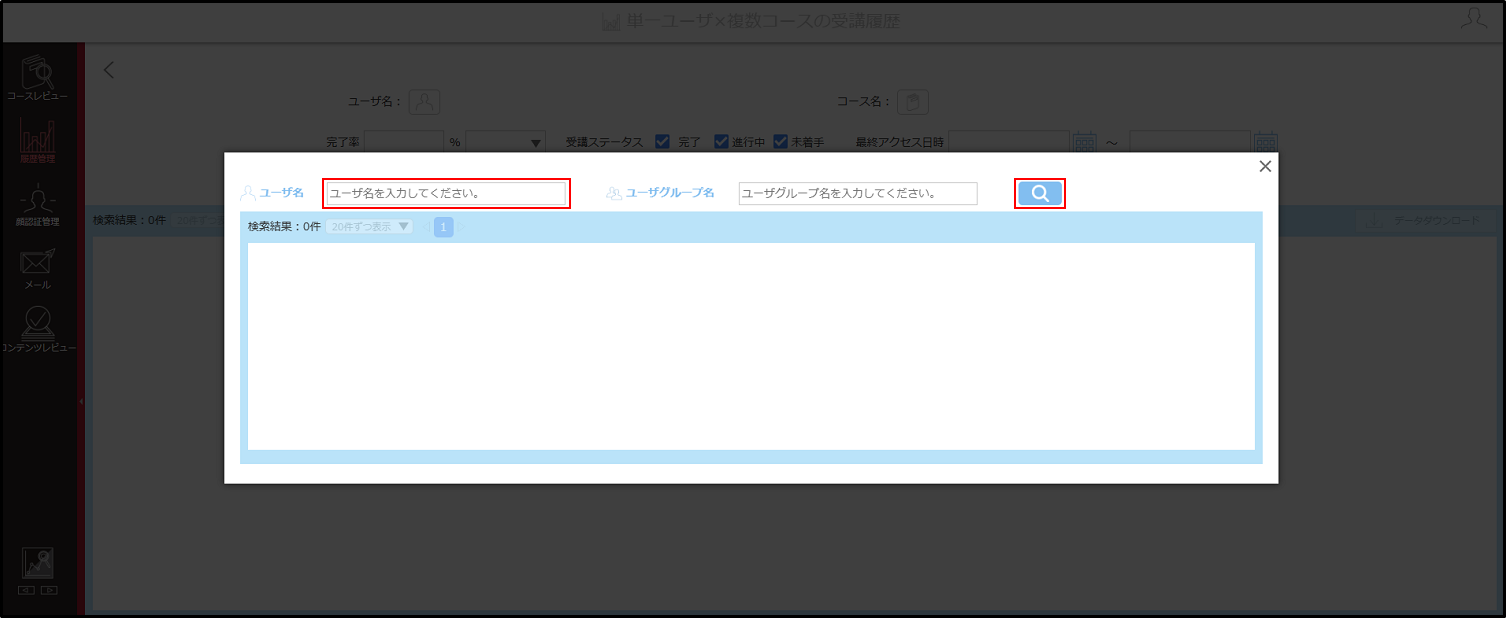1506x618 pixels.
Task: Focus the ユーザグループ名 input field
Action: pos(858,193)
